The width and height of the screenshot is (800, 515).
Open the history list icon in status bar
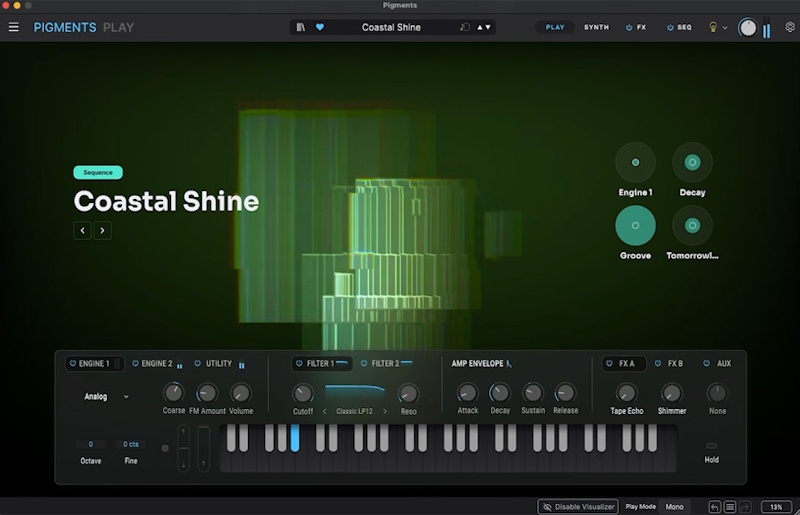tap(730, 507)
